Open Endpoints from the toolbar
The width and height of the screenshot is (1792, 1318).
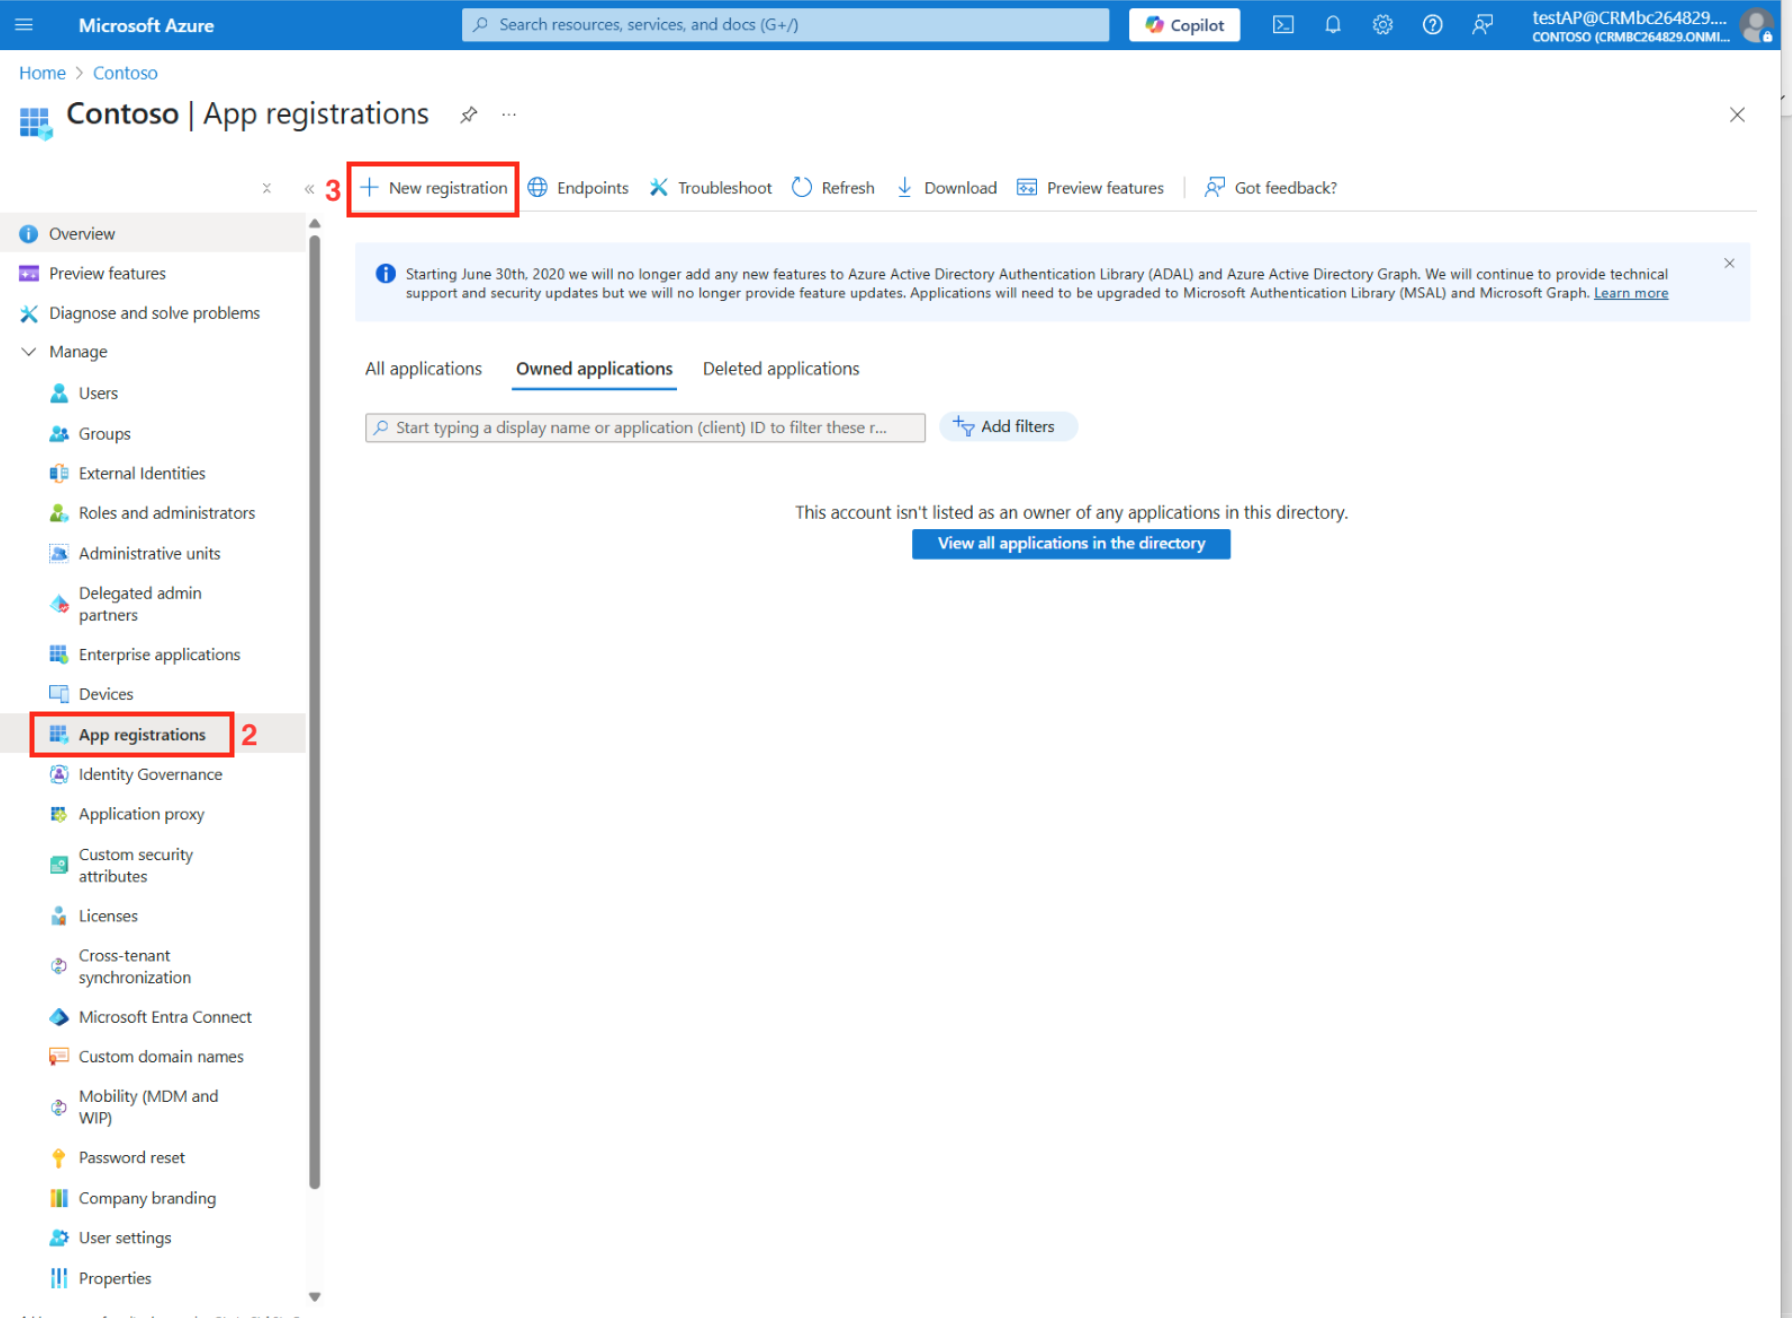[578, 188]
